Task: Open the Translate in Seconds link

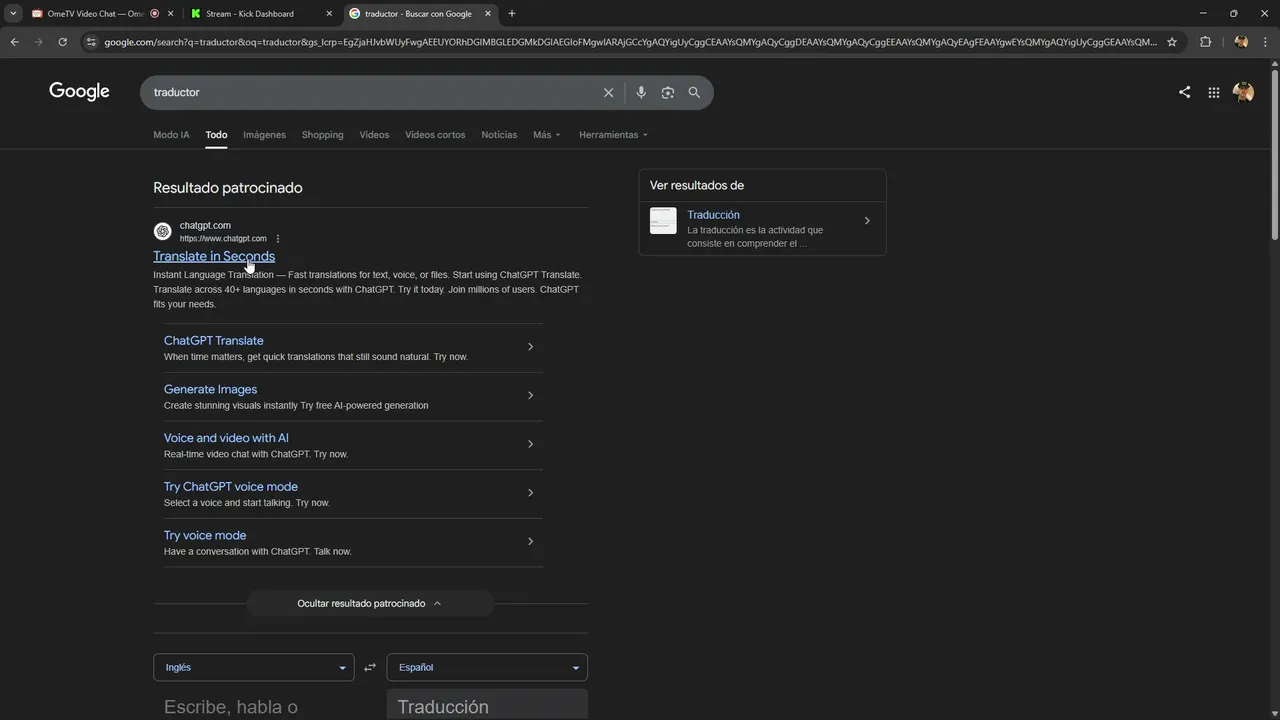Action: [214, 256]
